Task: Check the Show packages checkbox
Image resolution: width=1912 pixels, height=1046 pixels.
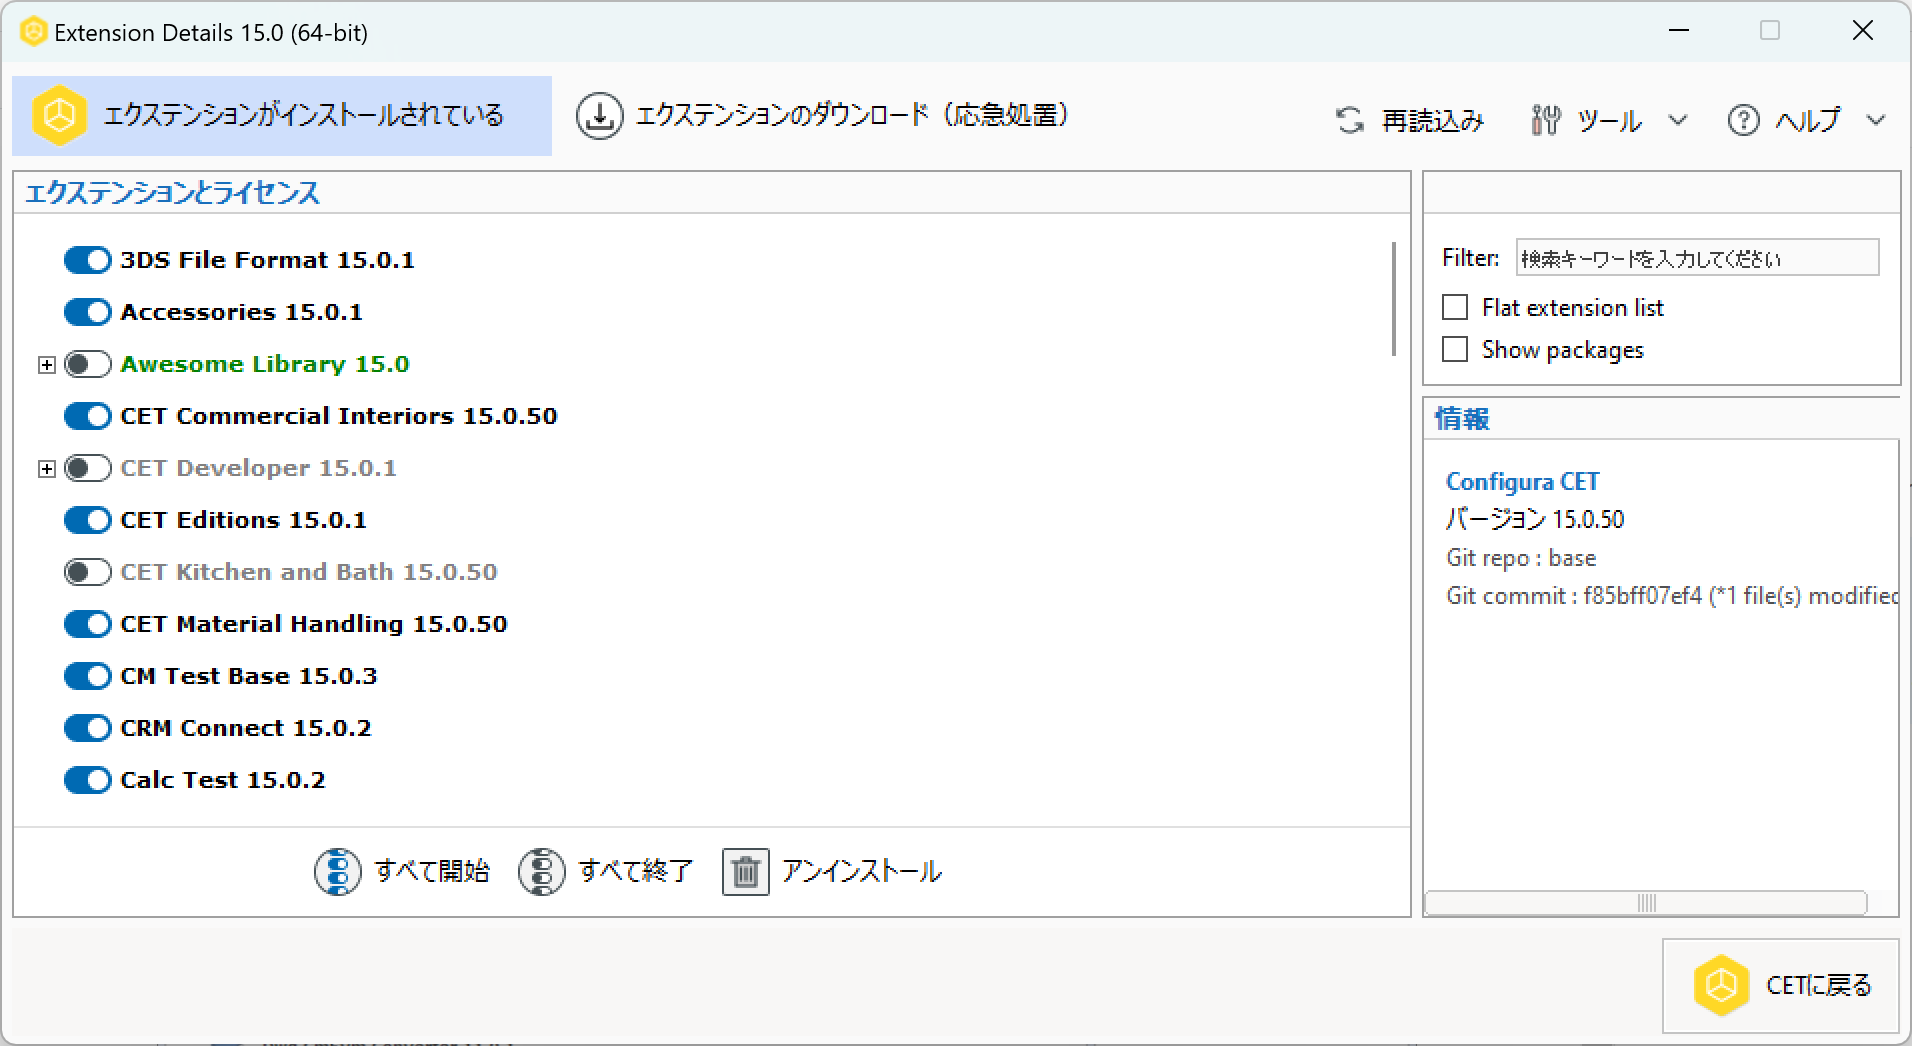Action: (1455, 349)
